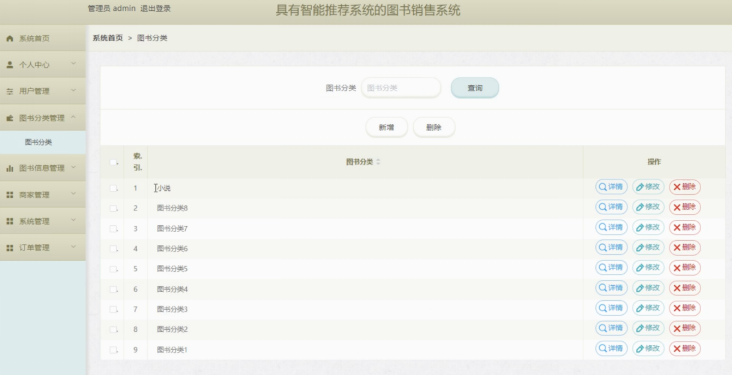Screen dimensions: 733x375
Task: View 详情 for the 图书分类8 row
Action: pyautogui.click(x=611, y=207)
